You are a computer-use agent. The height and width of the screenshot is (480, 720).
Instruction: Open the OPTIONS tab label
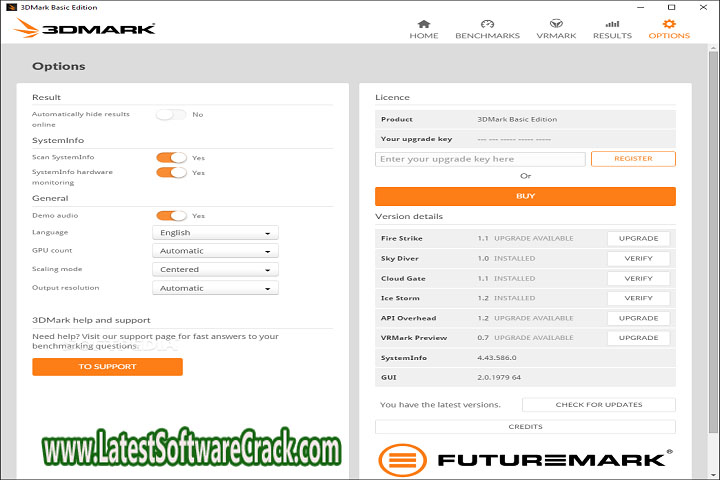tap(669, 36)
